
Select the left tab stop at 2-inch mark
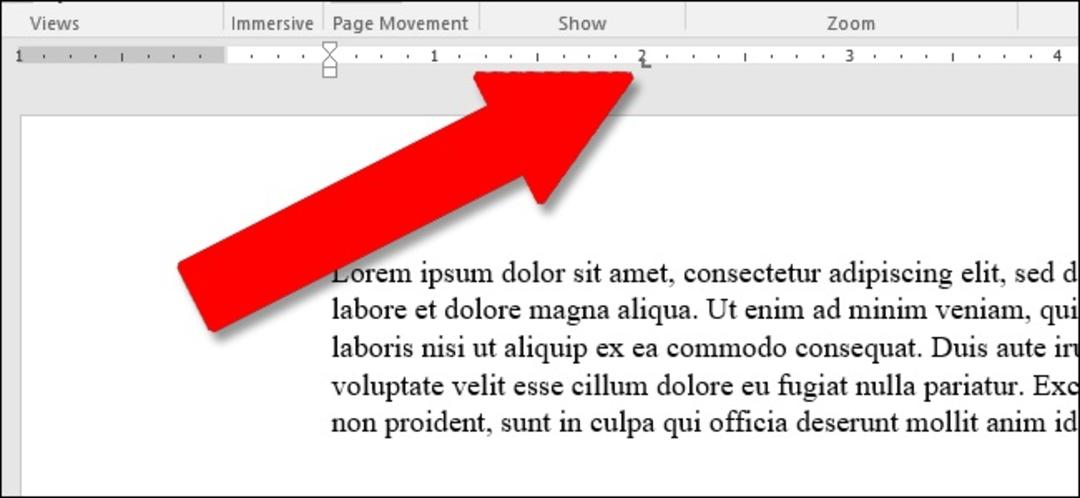point(645,65)
